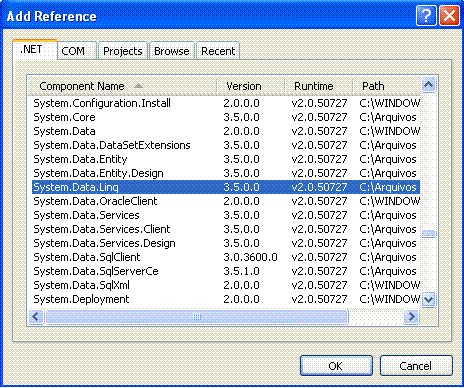Confirm with the OK button

pos(336,366)
